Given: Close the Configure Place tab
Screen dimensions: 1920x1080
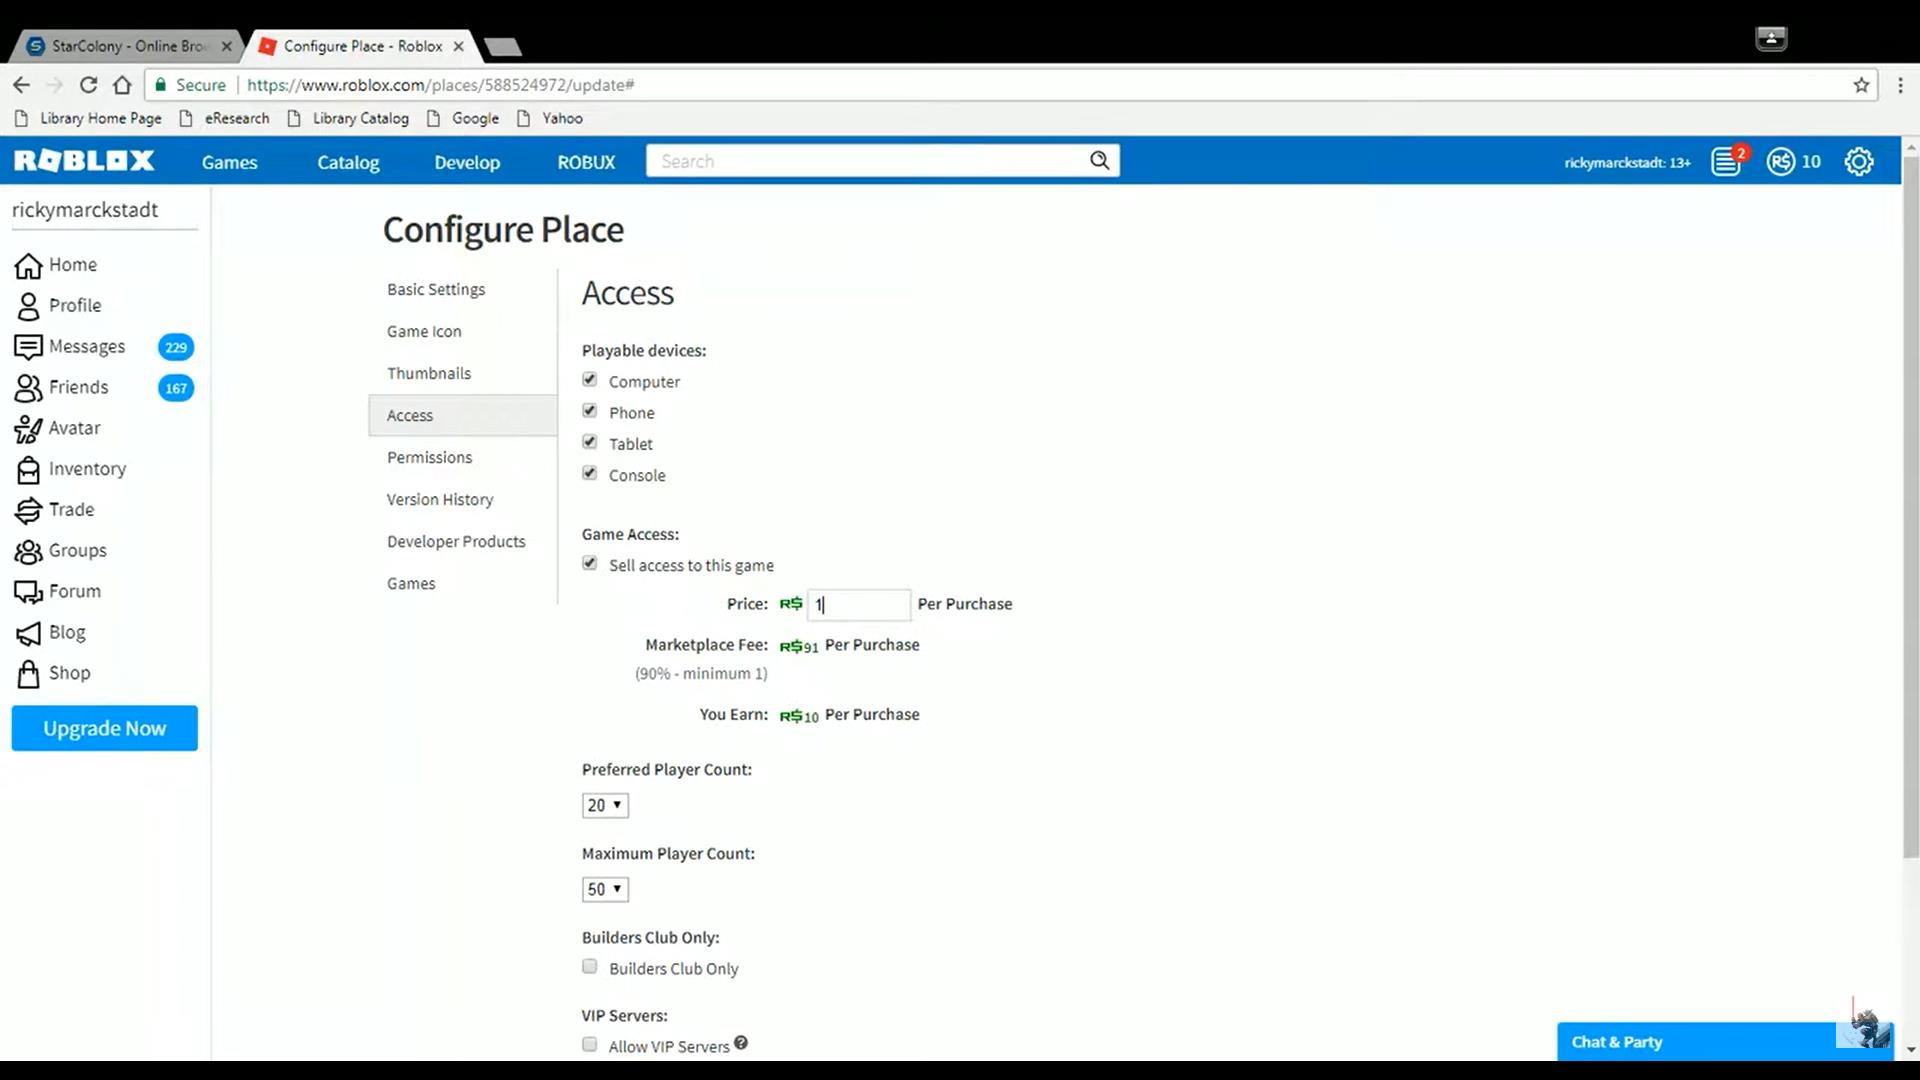Looking at the screenshot, I should 458,46.
